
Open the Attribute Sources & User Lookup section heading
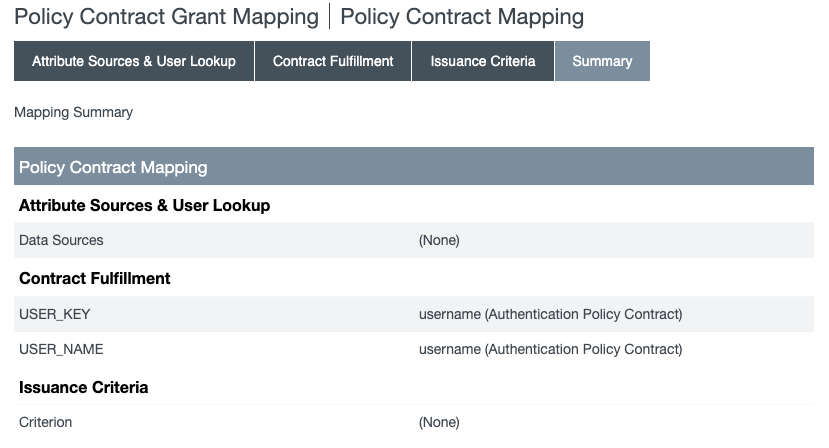(x=144, y=206)
